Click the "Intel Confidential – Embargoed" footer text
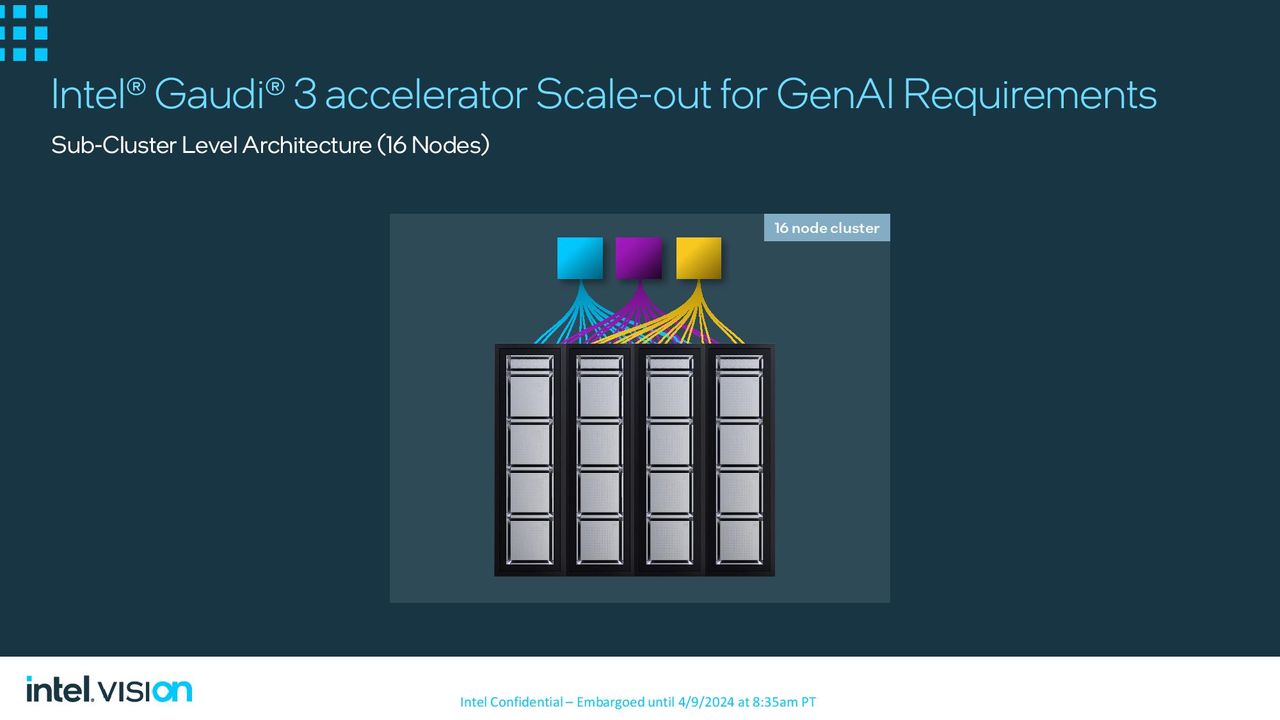The image size is (1280, 720). point(638,702)
